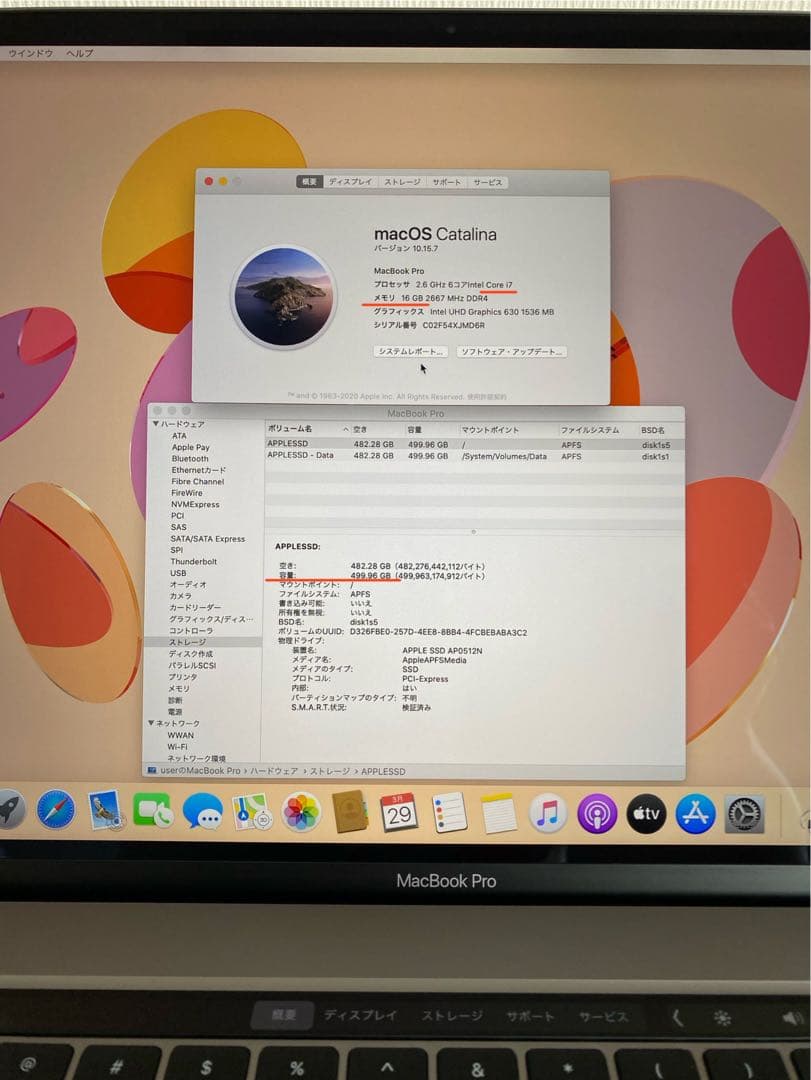This screenshot has width=811, height=1080.
Task: Launch the App Store from the Dock
Action: [694, 815]
